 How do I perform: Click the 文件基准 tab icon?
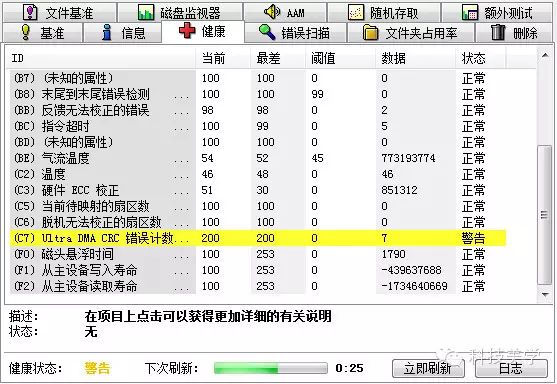(30, 12)
